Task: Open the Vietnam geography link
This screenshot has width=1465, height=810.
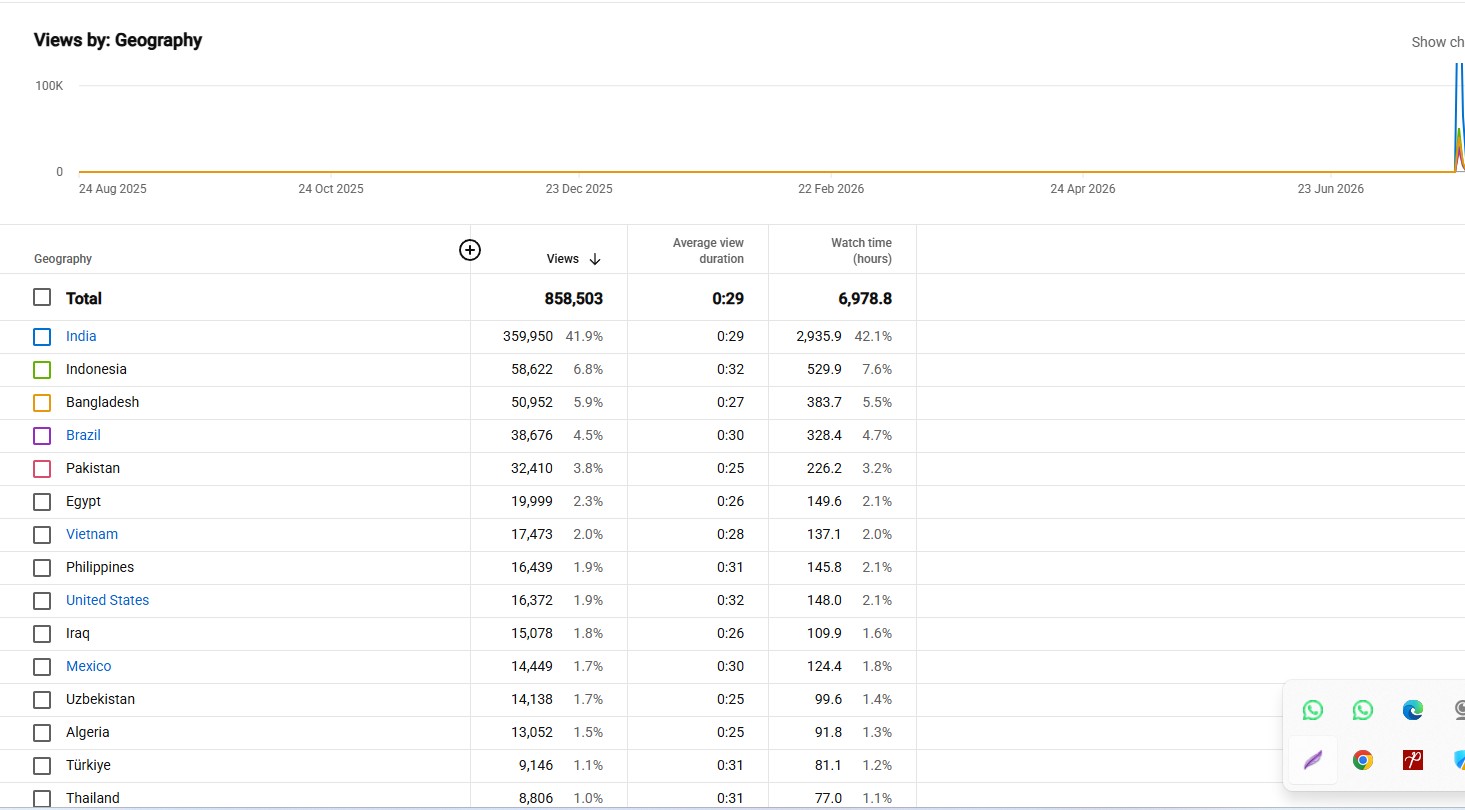Action: 92,534
